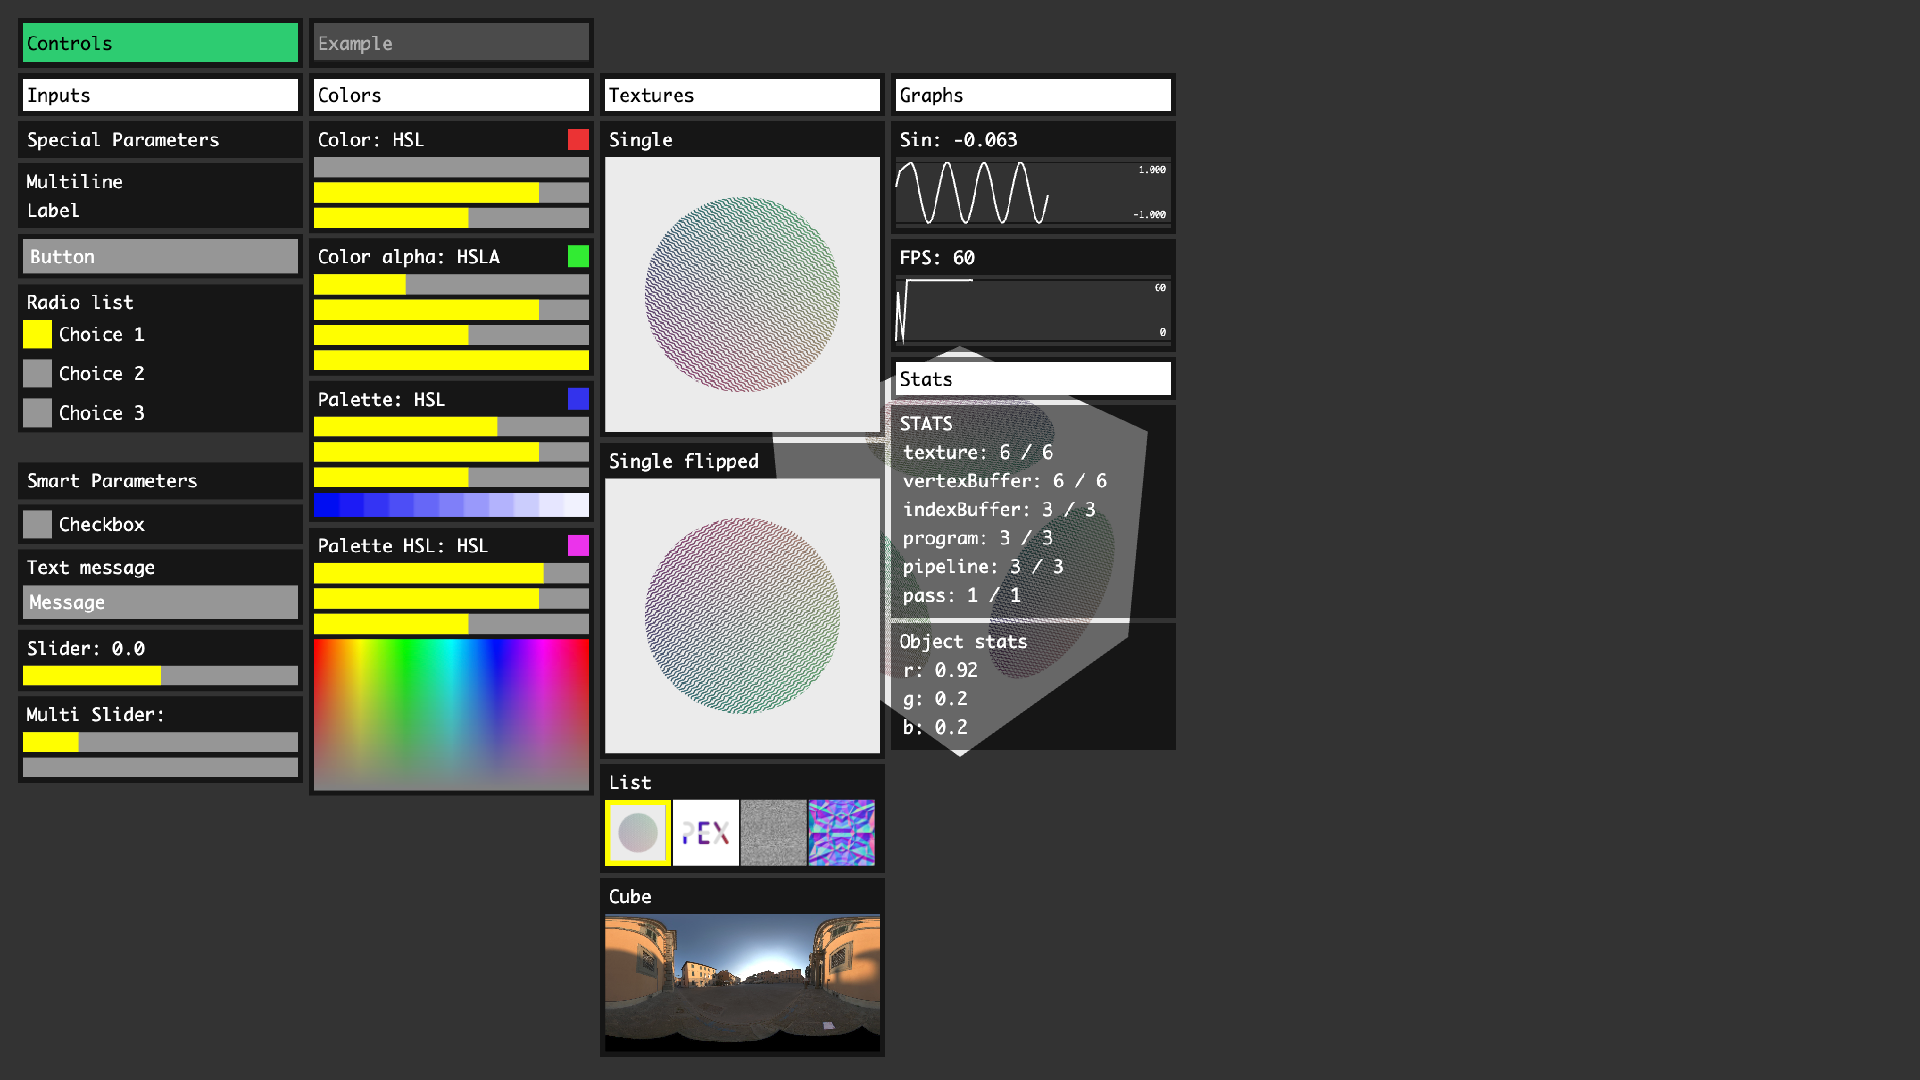Select the gray noise texture thumbnail
Screen dimensions: 1920x1080
(x=773, y=833)
